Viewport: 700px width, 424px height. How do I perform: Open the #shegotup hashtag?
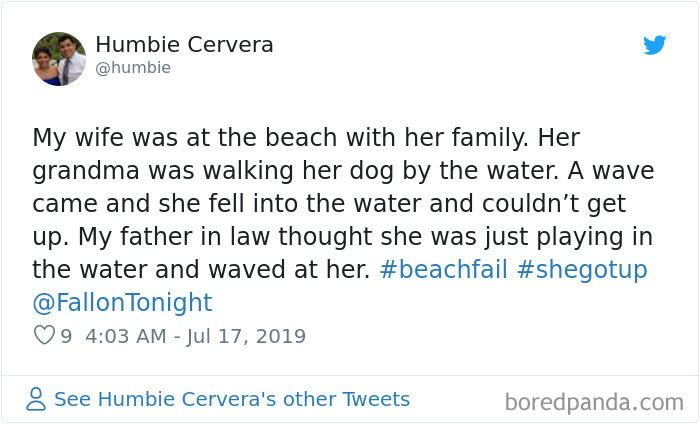582,269
